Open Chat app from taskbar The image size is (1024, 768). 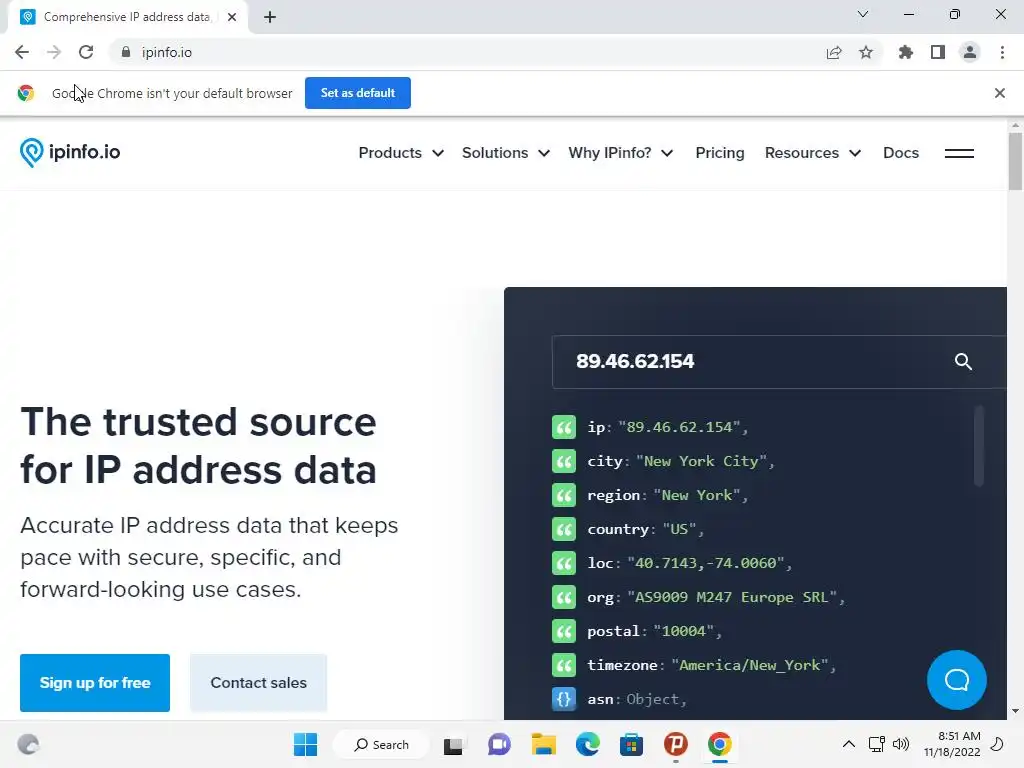click(x=499, y=744)
